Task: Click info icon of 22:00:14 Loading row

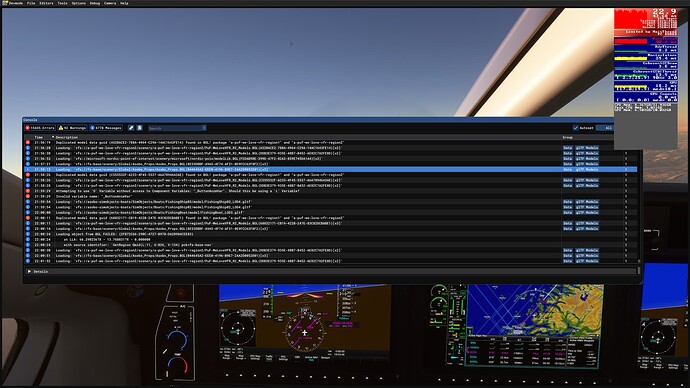Action: pyautogui.click(x=28, y=229)
